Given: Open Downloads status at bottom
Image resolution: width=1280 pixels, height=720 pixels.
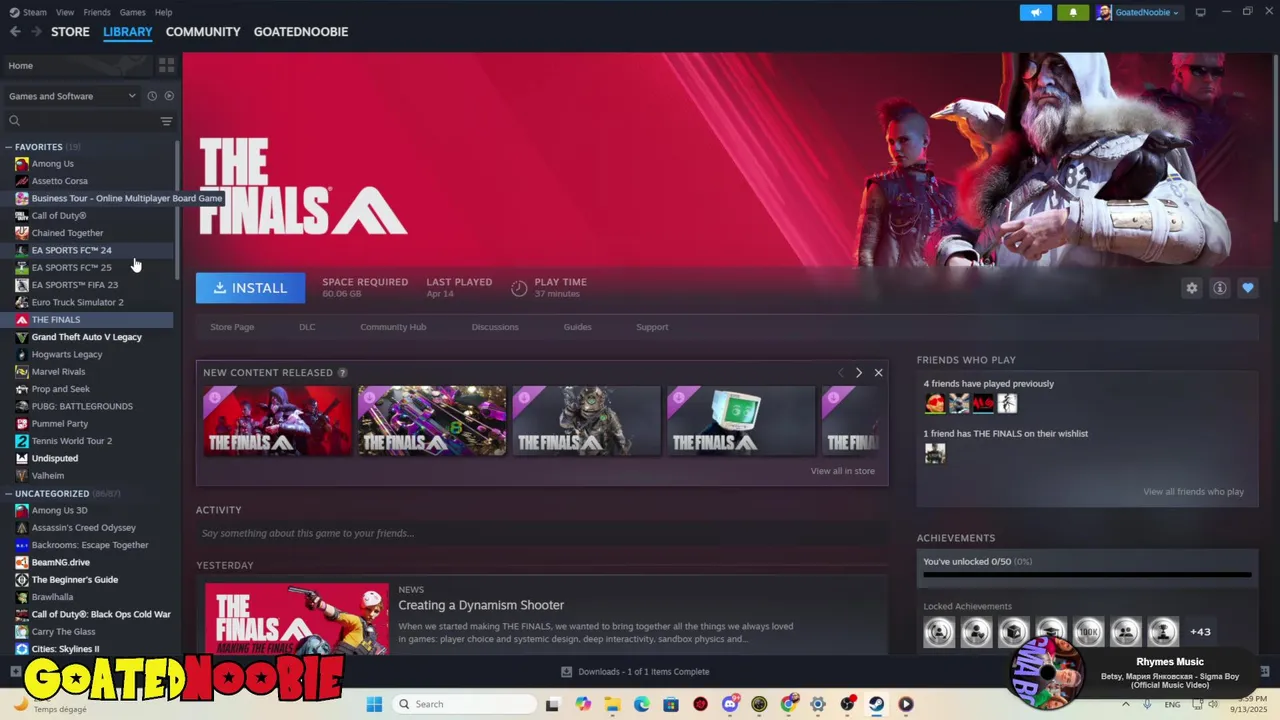Looking at the screenshot, I should tap(635, 672).
